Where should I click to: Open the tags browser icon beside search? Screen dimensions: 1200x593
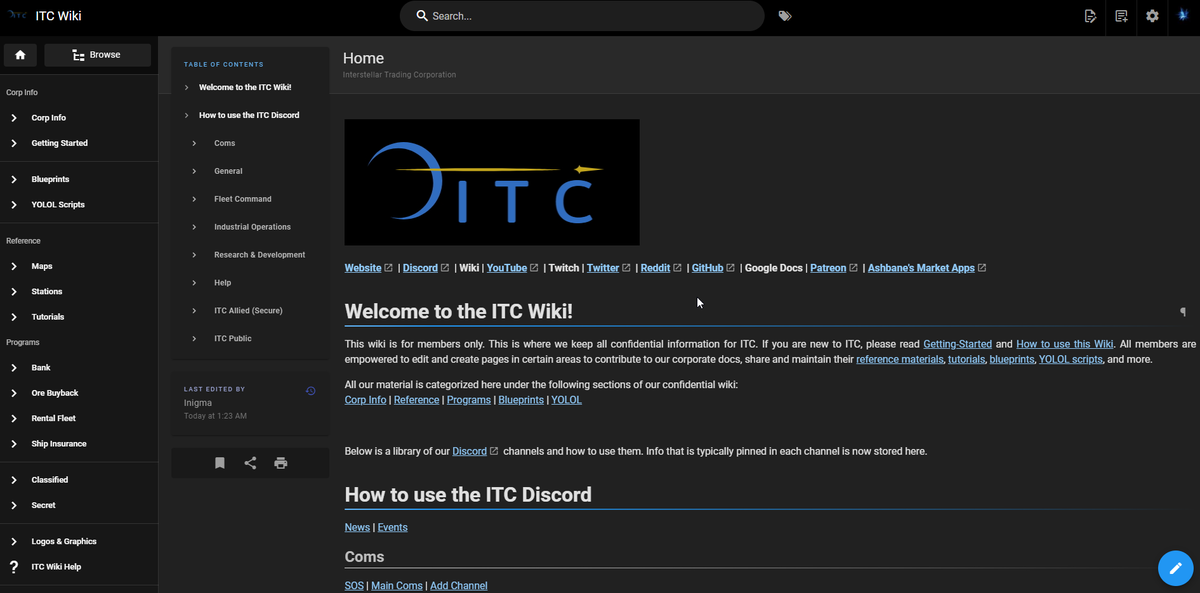[x=785, y=16]
